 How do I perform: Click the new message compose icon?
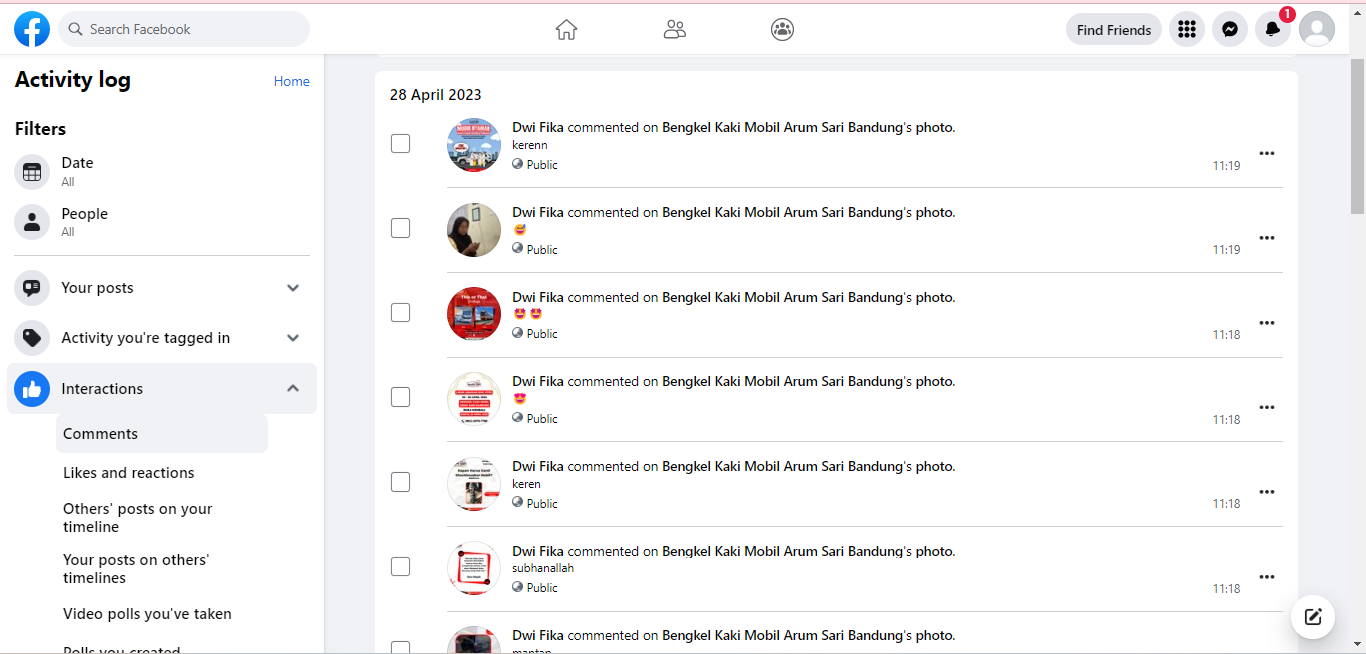(x=1313, y=616)
